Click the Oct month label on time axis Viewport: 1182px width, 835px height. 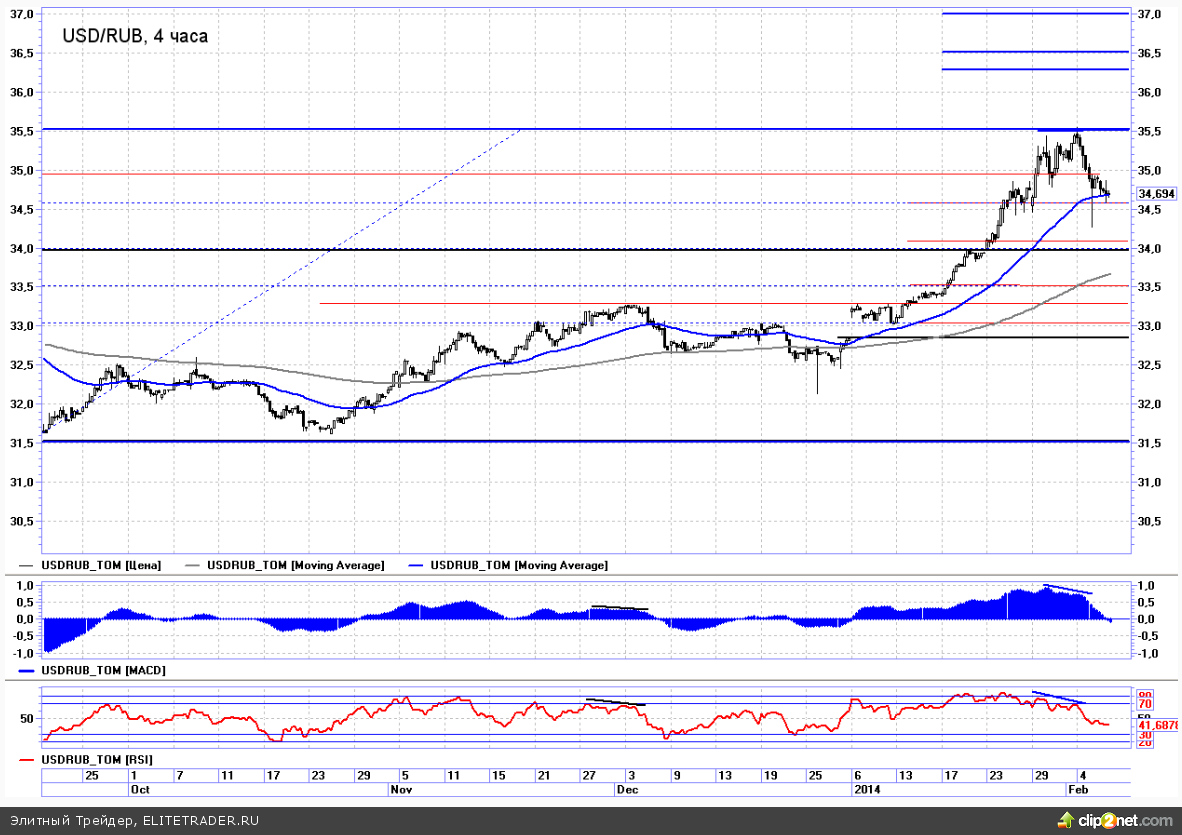point(140,789)
